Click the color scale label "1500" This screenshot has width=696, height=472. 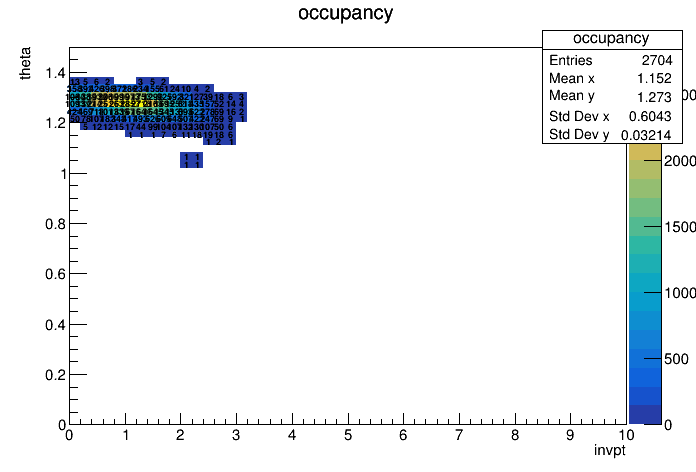pyautogui.click(x=680, y=227)
